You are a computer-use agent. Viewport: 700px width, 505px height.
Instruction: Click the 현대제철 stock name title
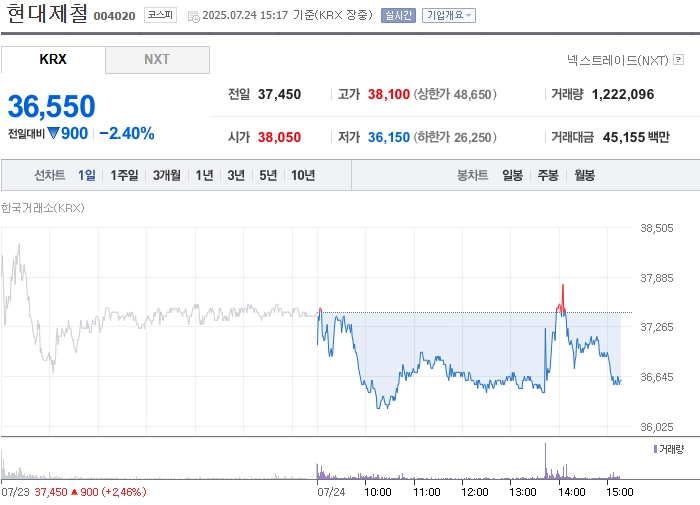[x=47, y=13]
